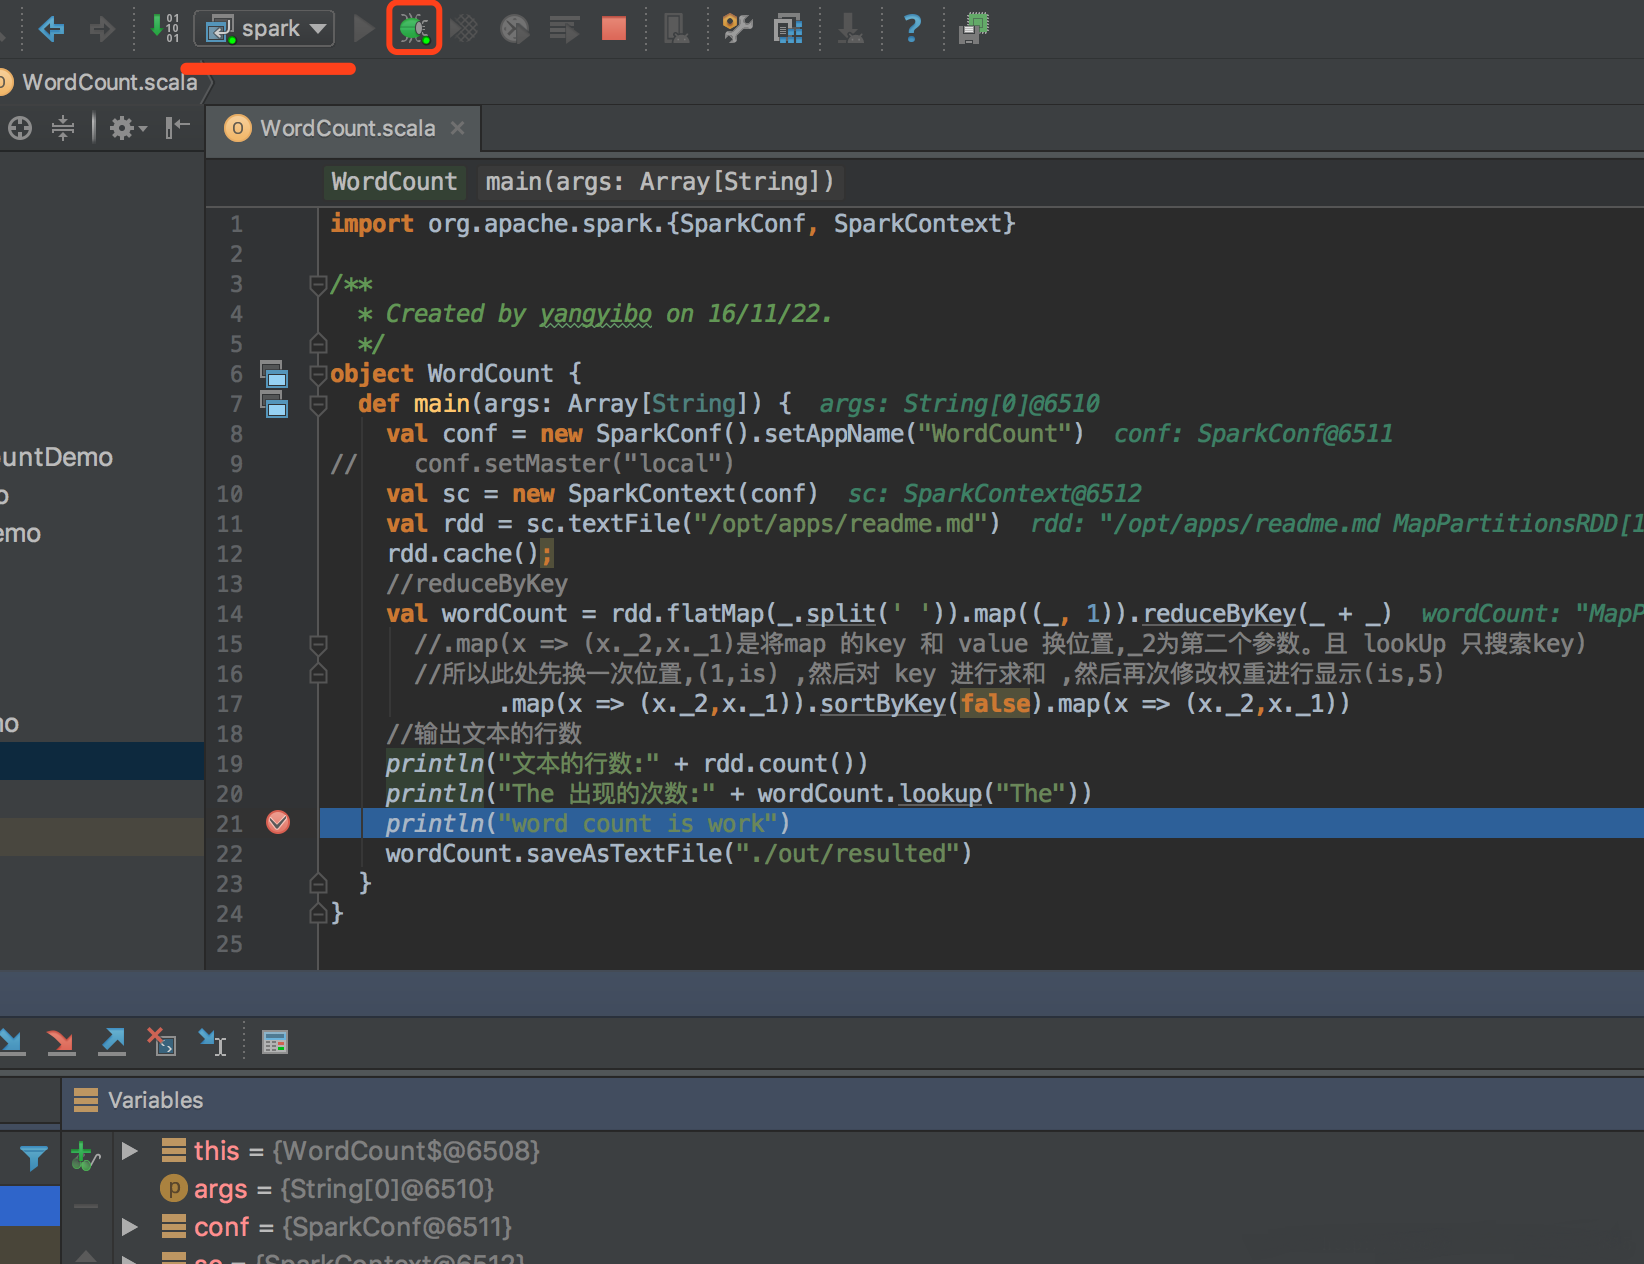Toggle the code fold on line 3
Screen dimensions: 1644x1264
click(x=318, y=284)
